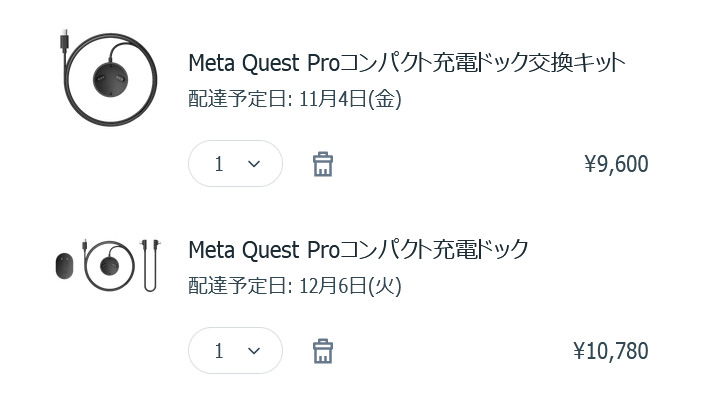Screen dimensions: 717x396
Task: Click chevron arrow beside ¥9,600 item quantity
Action: click(x=254, y=164)
